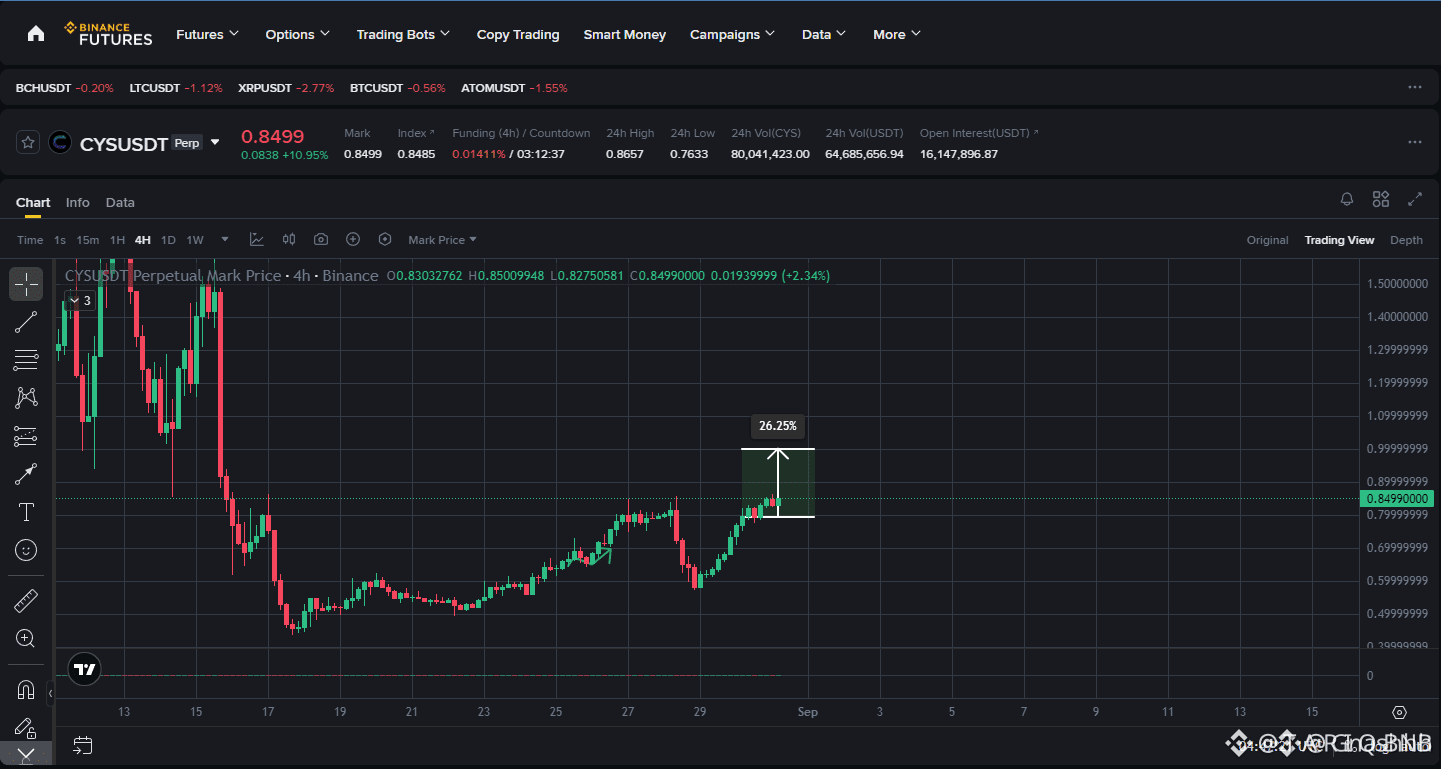The image size is (1441, 769).
Task: Select the zoom-in tool
Action: click(26, 639)
